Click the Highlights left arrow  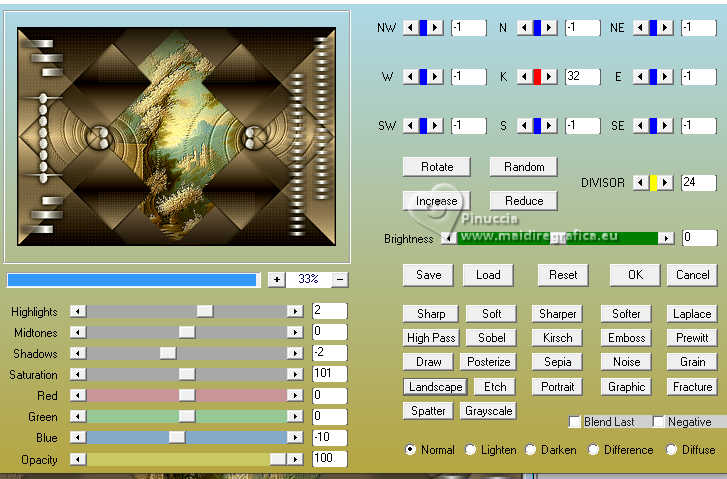pos(78,311)
